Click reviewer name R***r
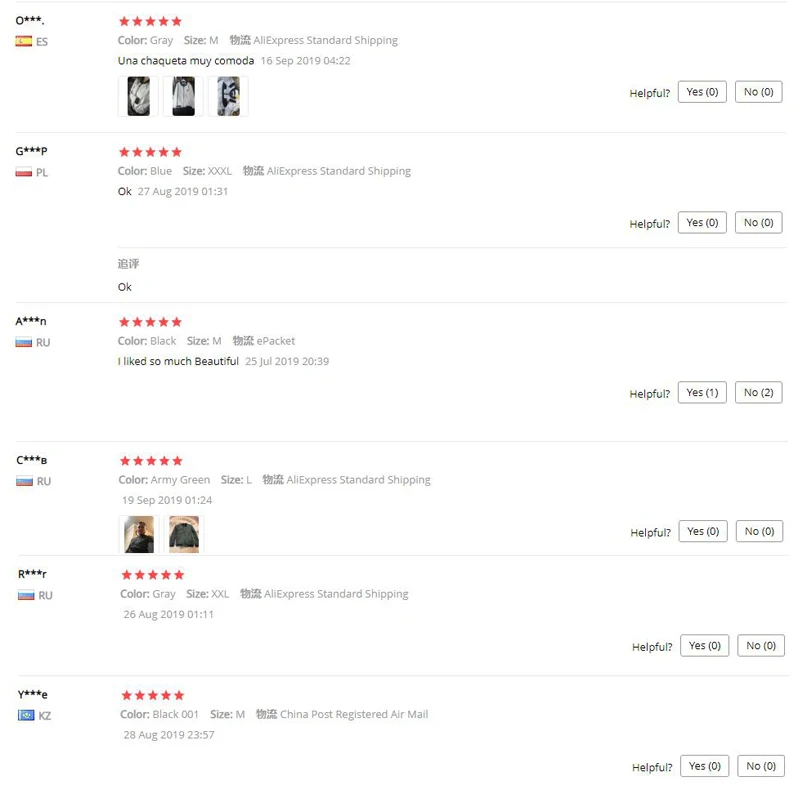 [x=32, y=574]
